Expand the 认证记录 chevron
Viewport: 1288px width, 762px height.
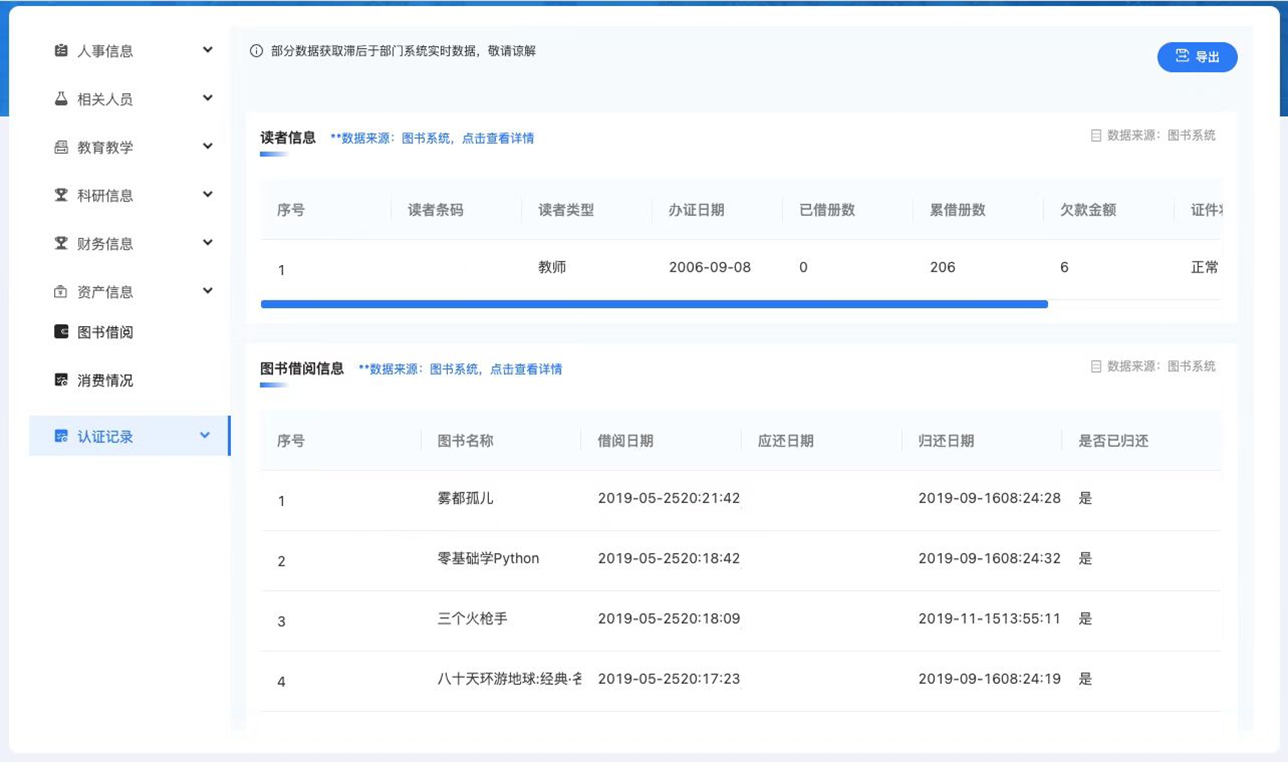205,435
